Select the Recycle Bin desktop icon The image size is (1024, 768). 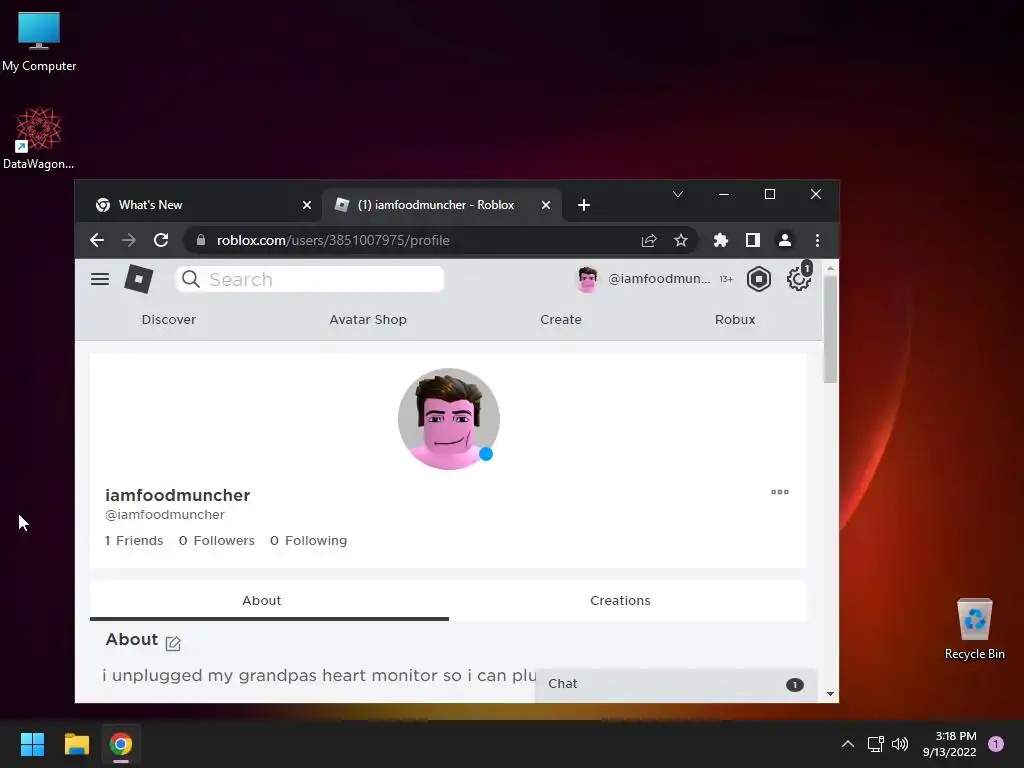click(974, 629)
